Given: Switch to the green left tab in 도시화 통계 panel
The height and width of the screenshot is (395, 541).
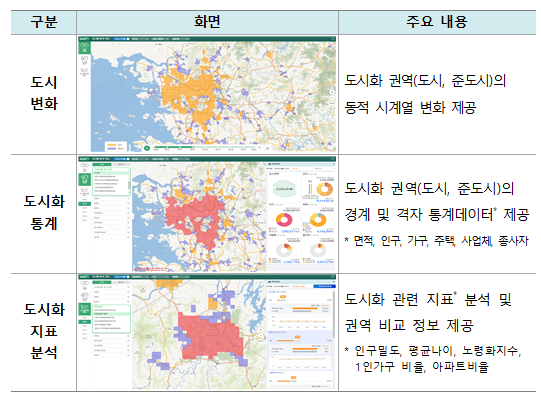Looking at the screenshot, I should click(102, 165).
